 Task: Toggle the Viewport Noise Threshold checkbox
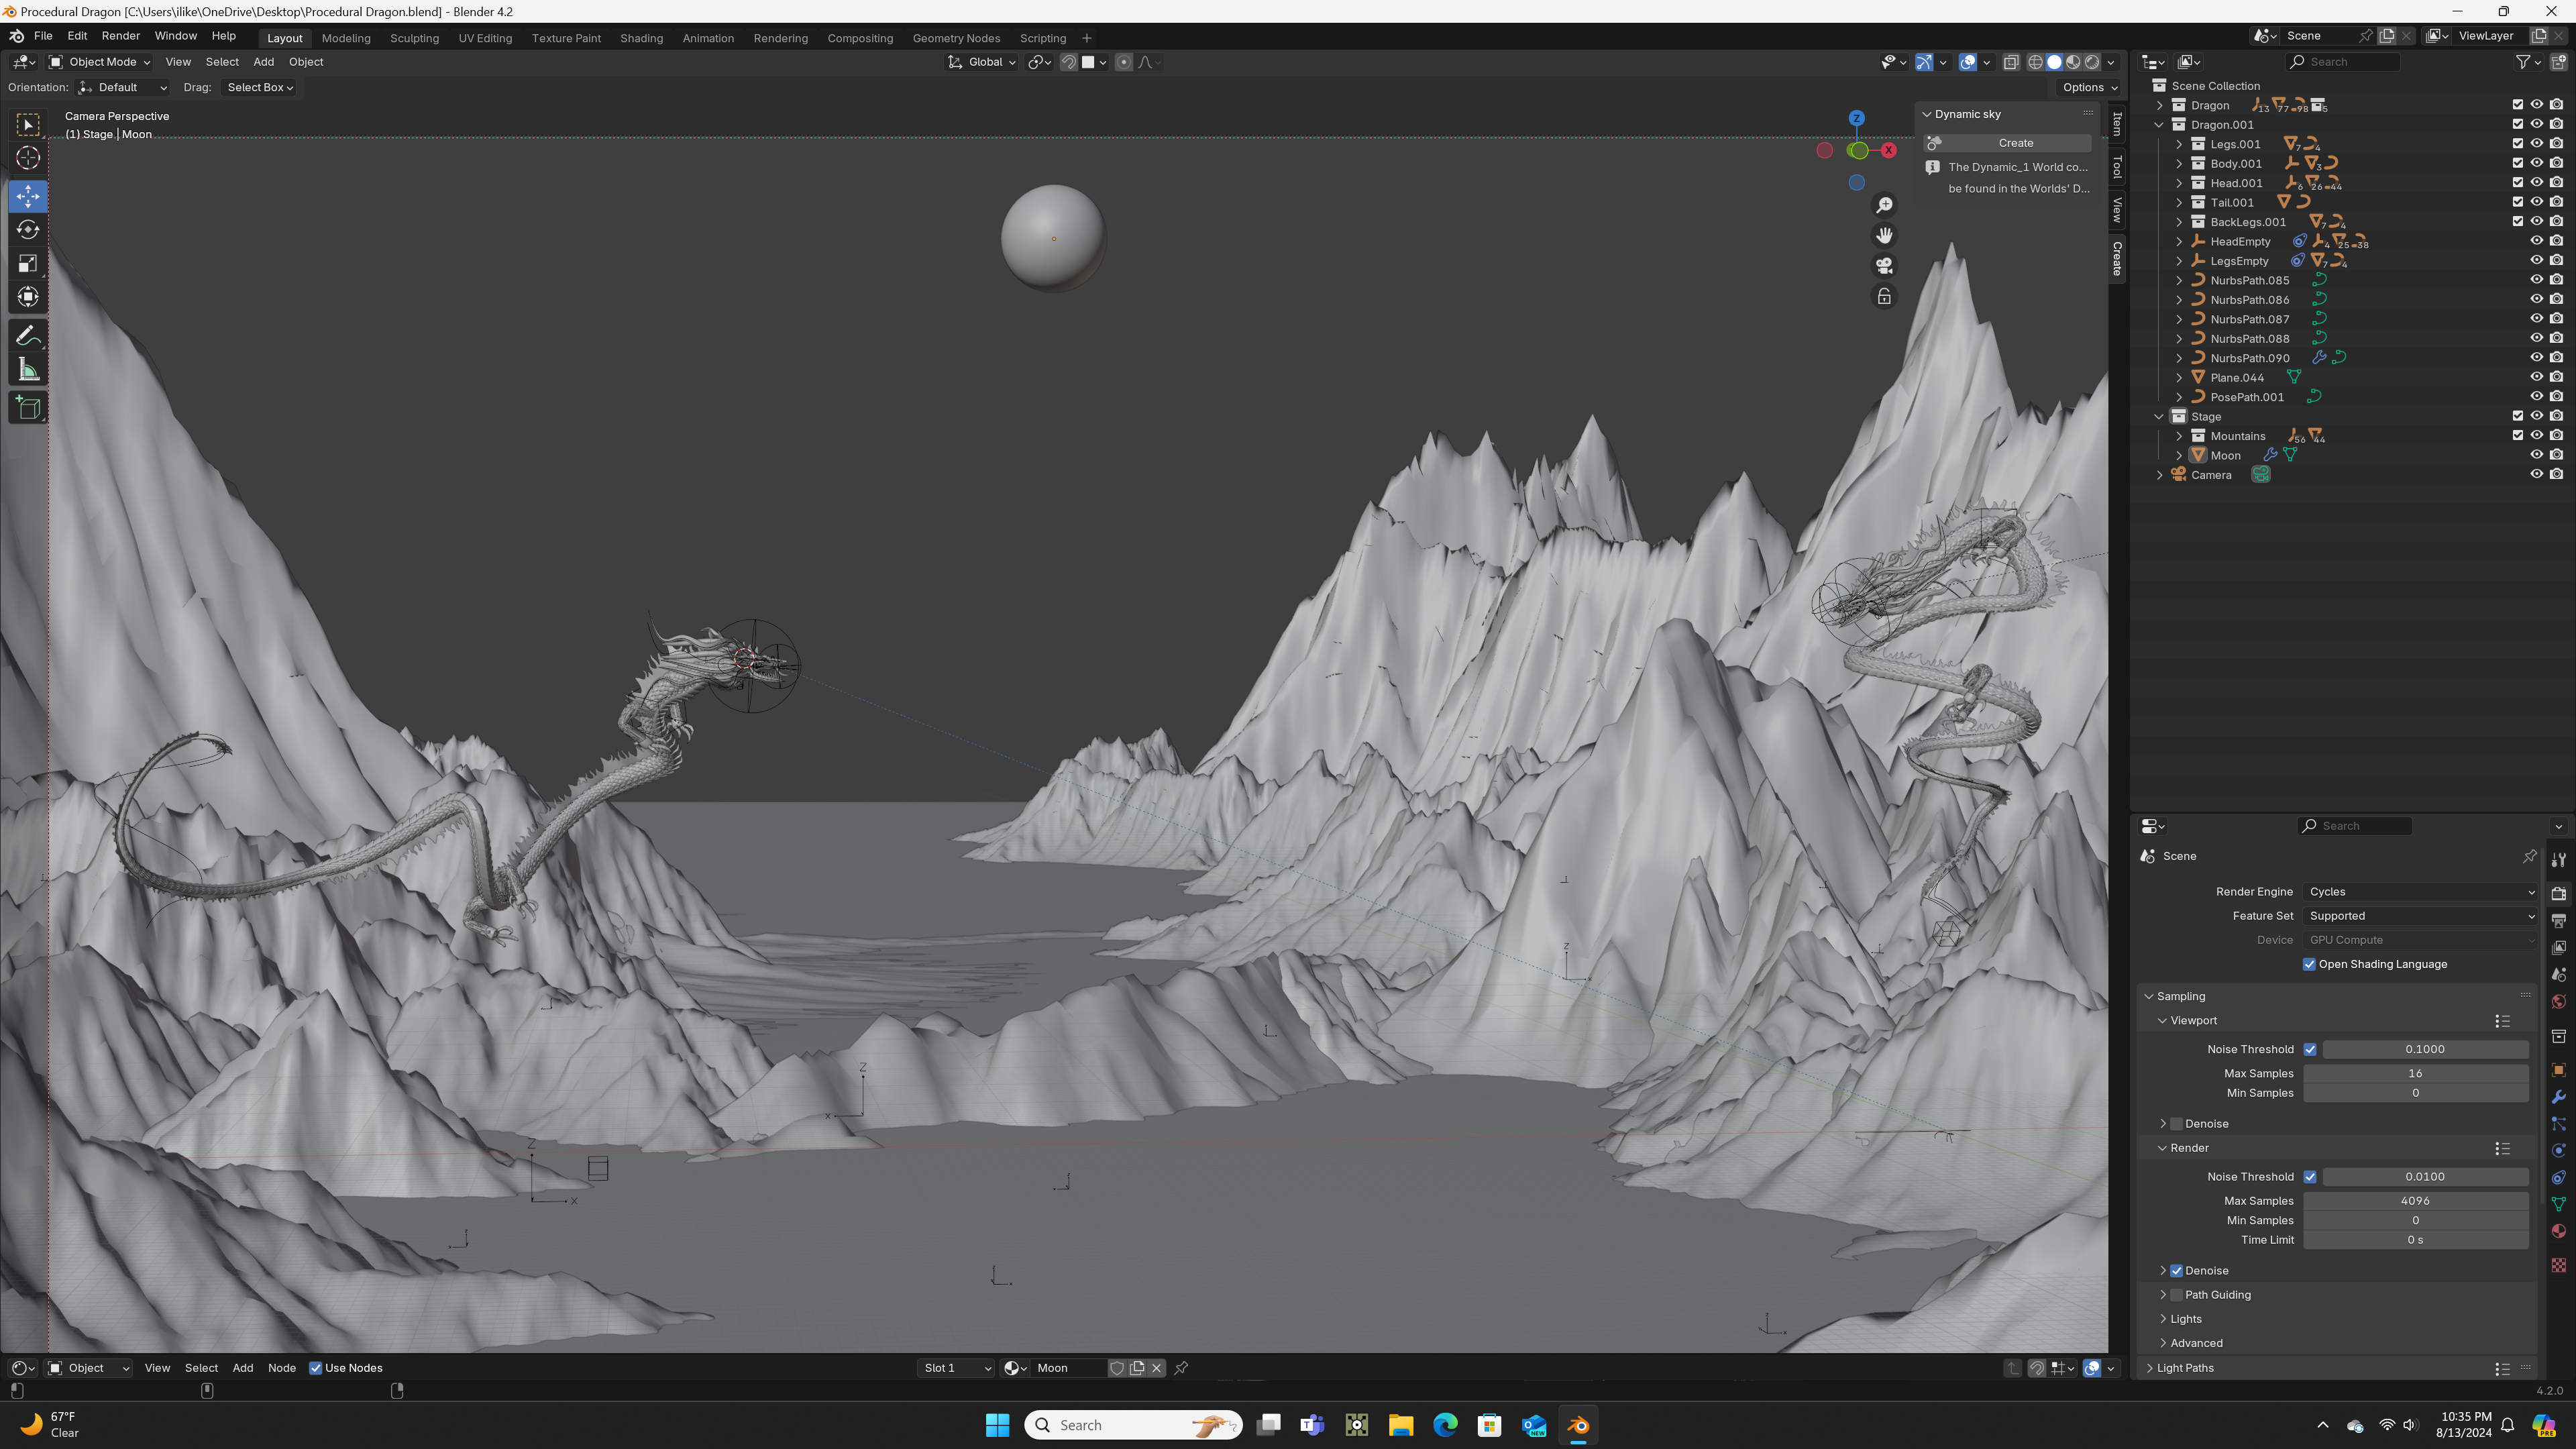(x=2310, y=1049)
